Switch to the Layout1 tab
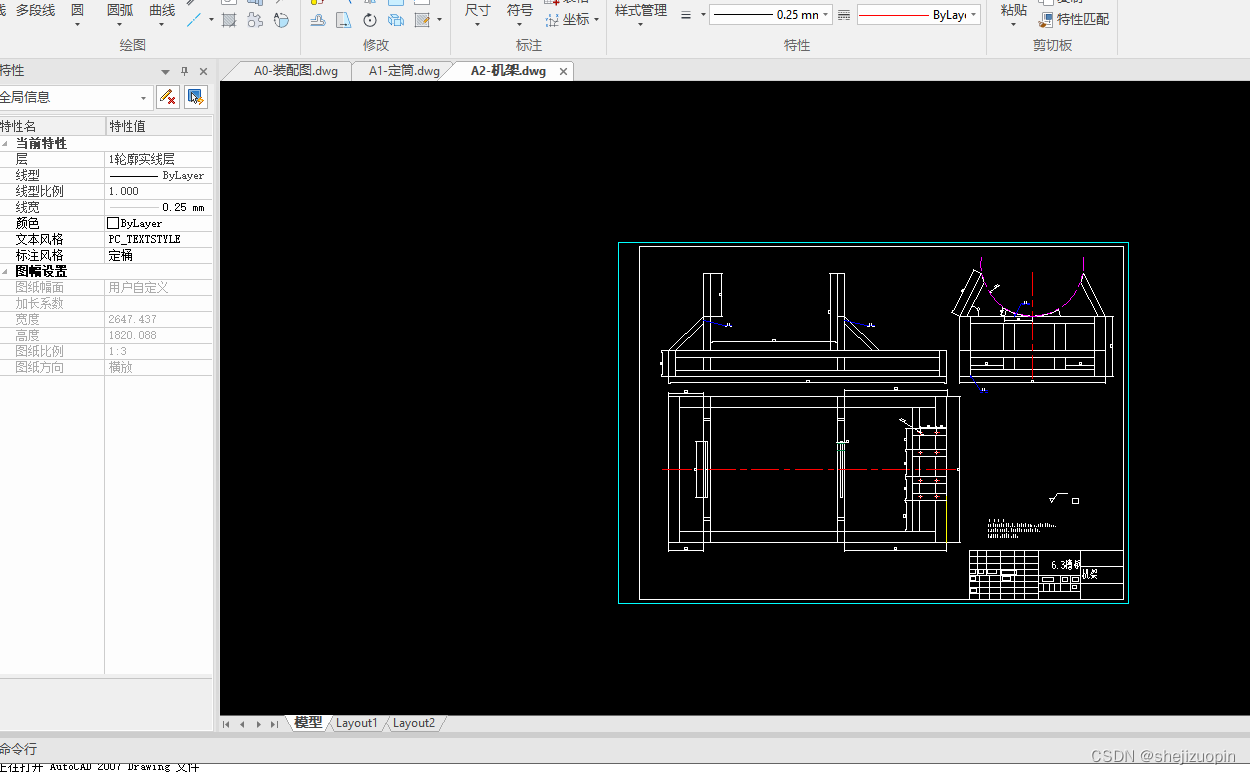 pos(357,723)
